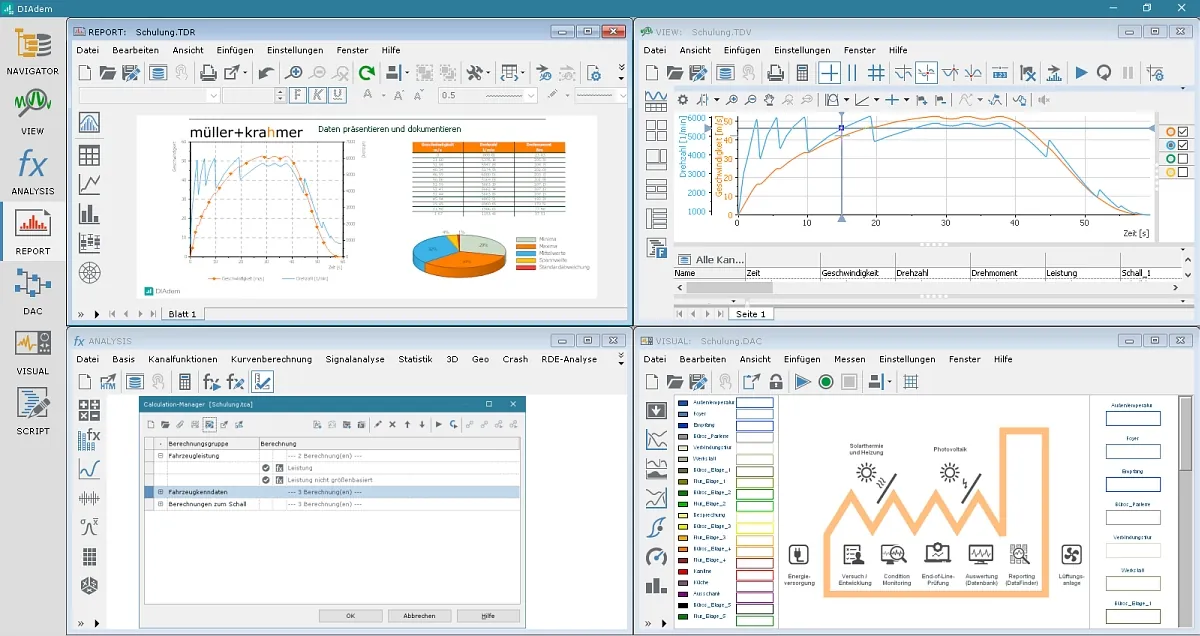This screenshot has height=636, width=1200.
Task: Uncheck the blue curve checkbox in the VIEW legend
Action: click(1183, 146)
